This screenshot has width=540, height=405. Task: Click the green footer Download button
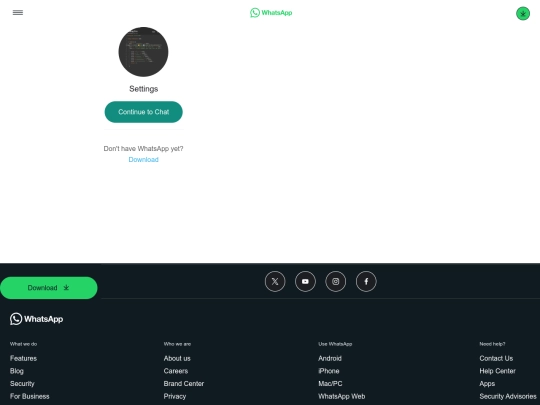(49, 288)
